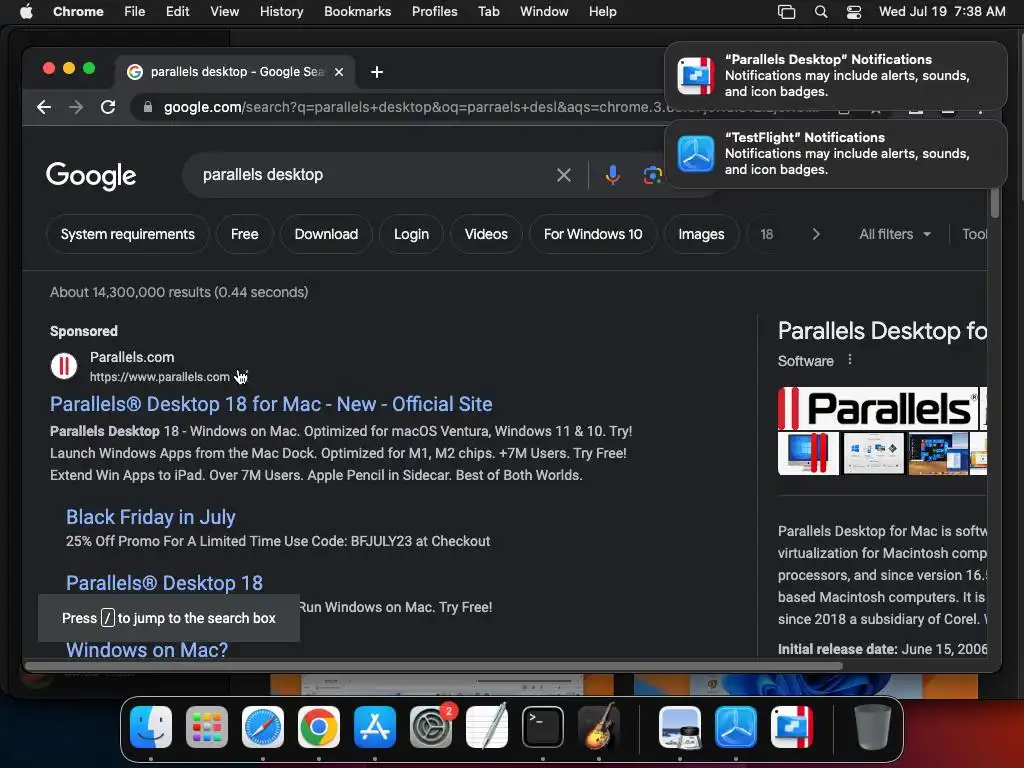Show more filter chips with right chevron
The width and height of the screenshot is (1024, 768).
[x=816, y=234]
